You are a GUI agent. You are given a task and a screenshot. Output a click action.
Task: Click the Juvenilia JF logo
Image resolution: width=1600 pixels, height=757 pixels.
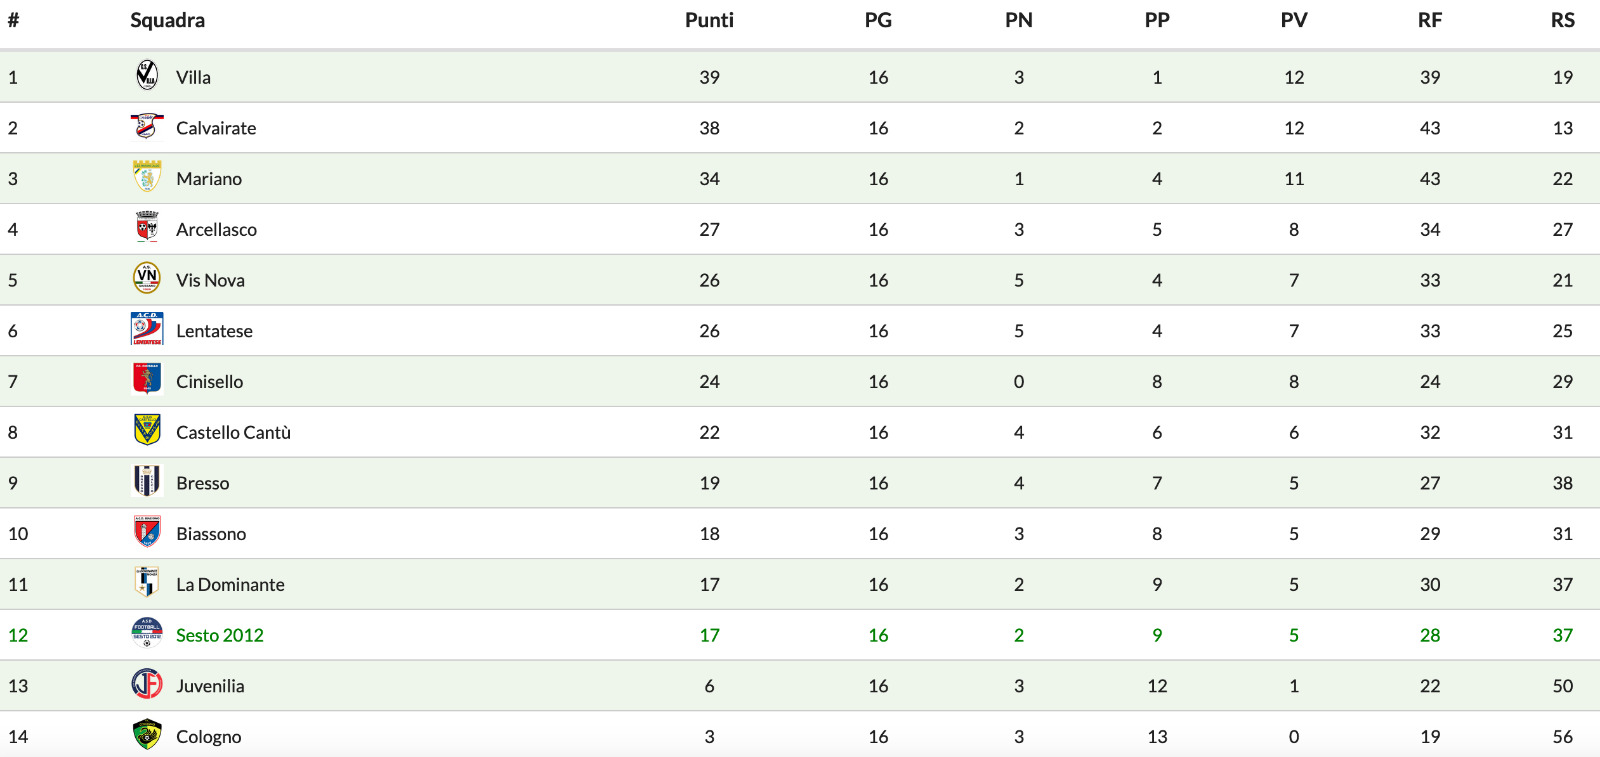[x=147, y=684]
